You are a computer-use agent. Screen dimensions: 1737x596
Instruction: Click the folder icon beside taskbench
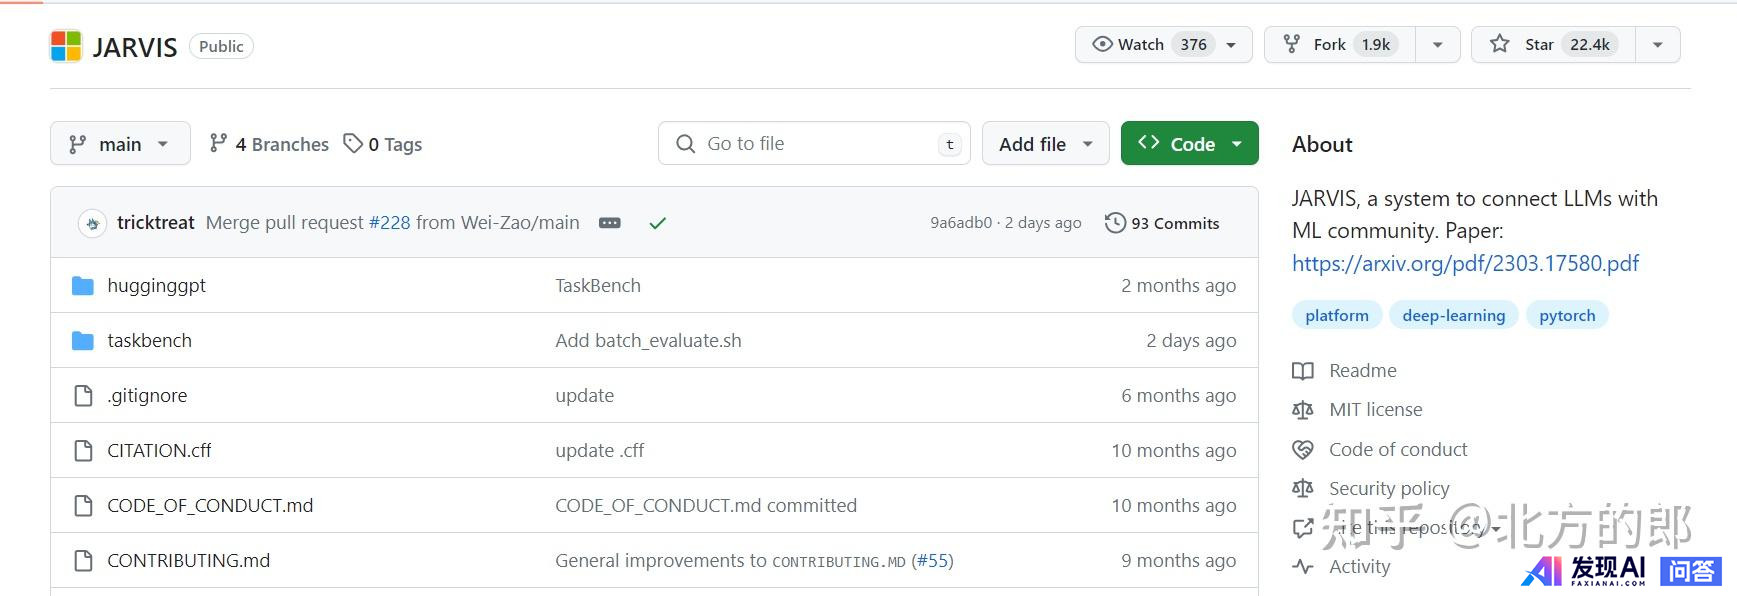coord(83,341)
